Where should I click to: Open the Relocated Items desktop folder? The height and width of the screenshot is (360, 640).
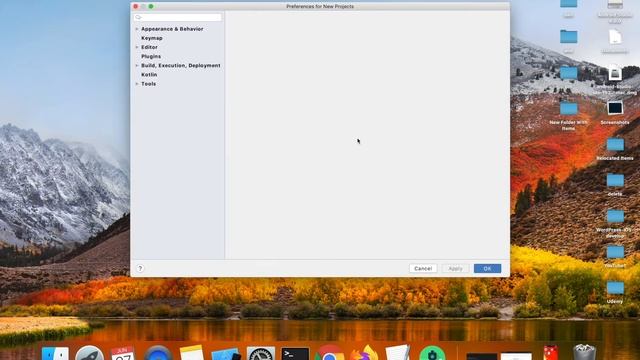pos(615,144)
